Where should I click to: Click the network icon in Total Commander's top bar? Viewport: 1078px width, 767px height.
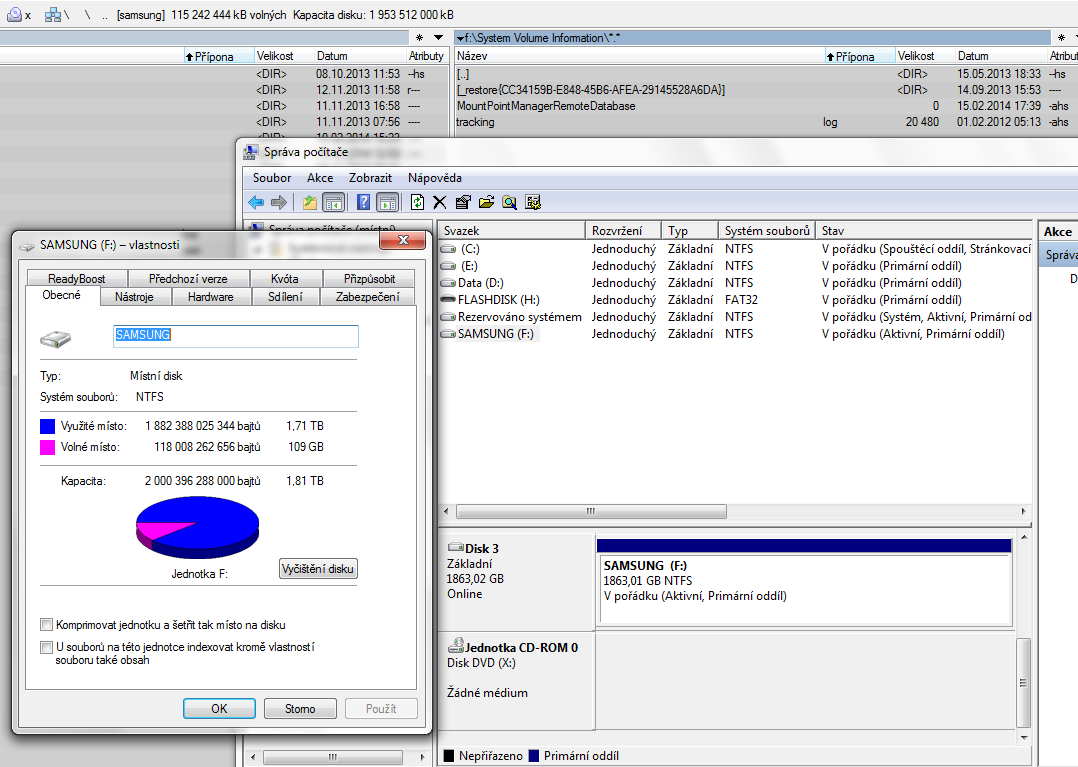[x=53, y=14]
